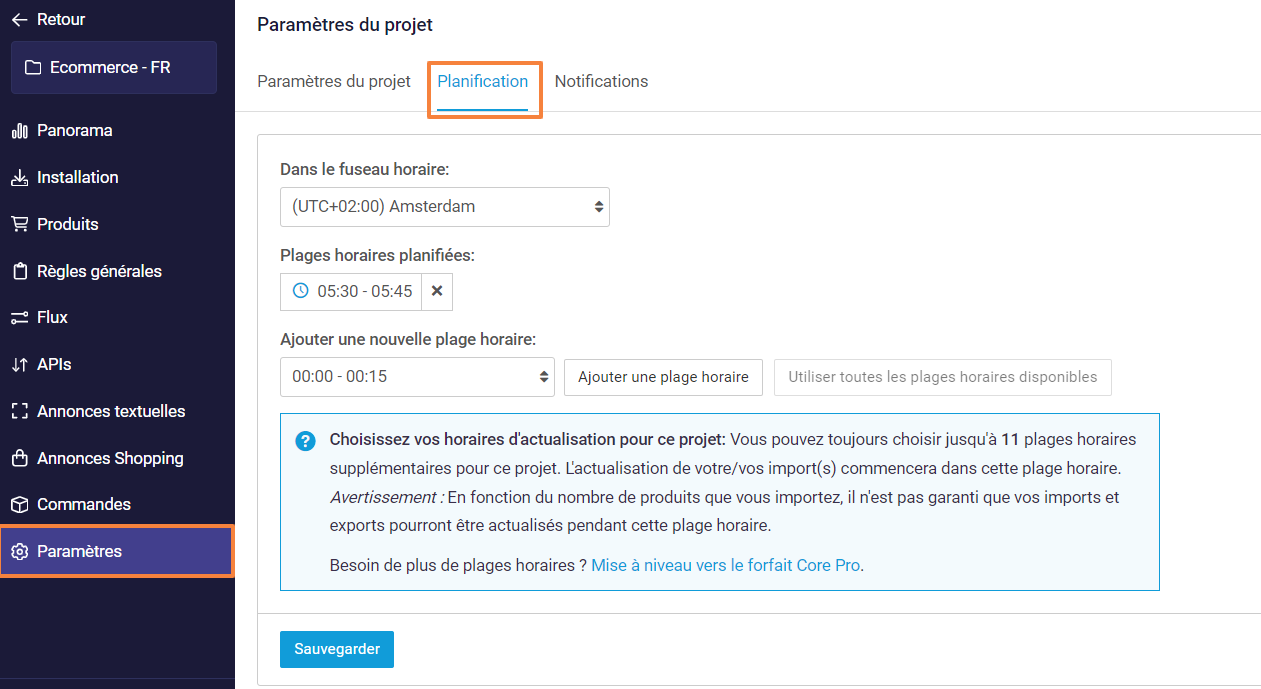Click the Commandes box icon
Image resolution: width=1261 pixels, height=689 pixels.
[19, 505]
